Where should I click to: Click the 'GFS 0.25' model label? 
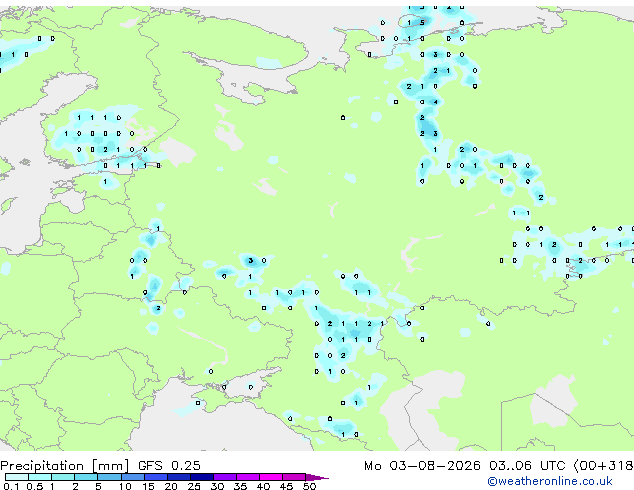169,466
